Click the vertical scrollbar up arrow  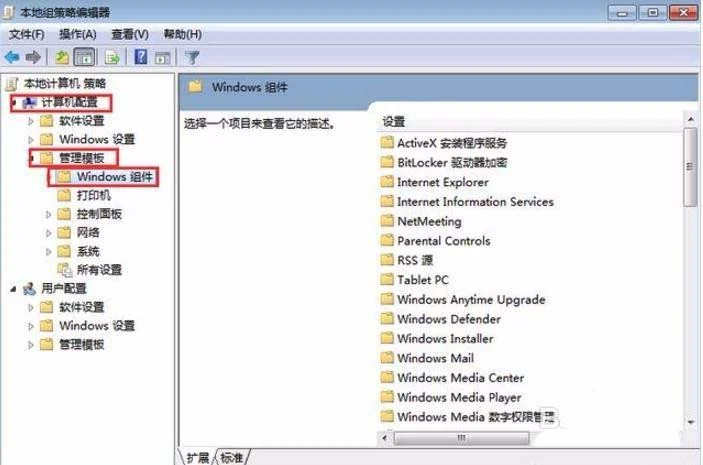tap(690, 119)
